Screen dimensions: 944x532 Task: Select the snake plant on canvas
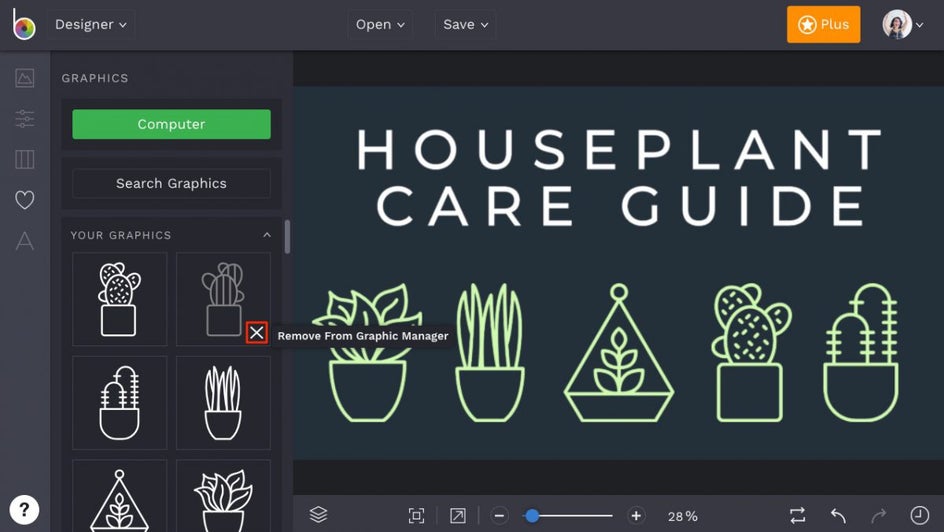[489, 353]
